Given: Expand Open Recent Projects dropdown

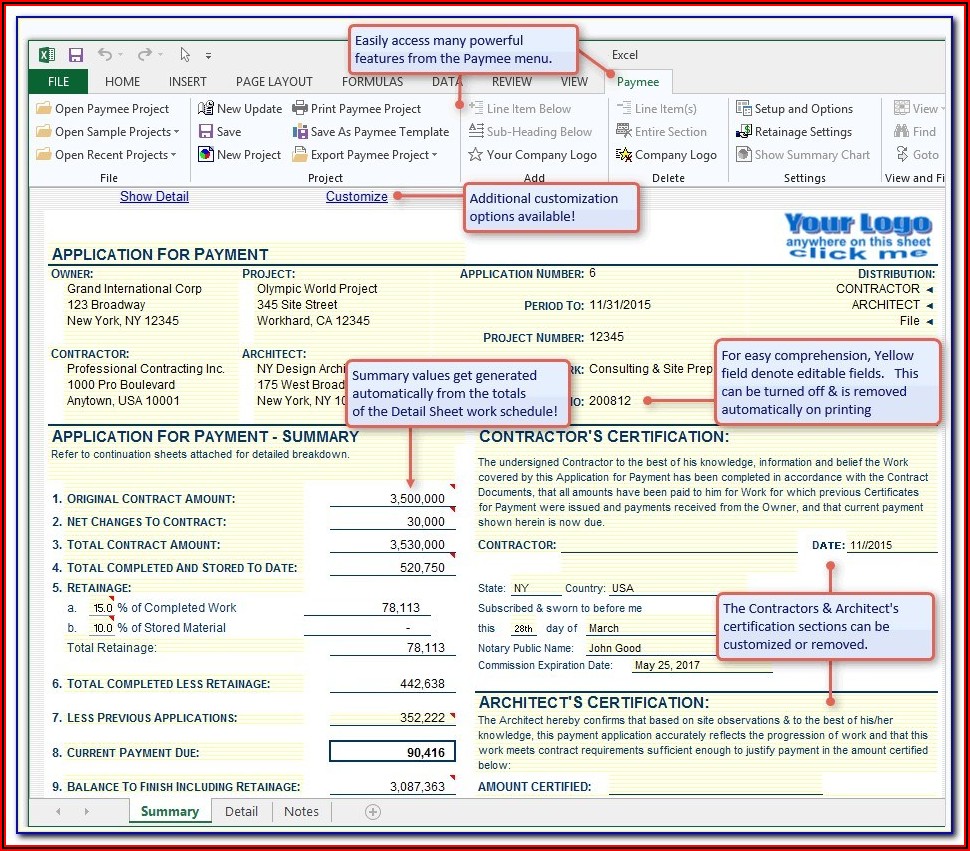Looking at the screenshot, I should point(173,155).
